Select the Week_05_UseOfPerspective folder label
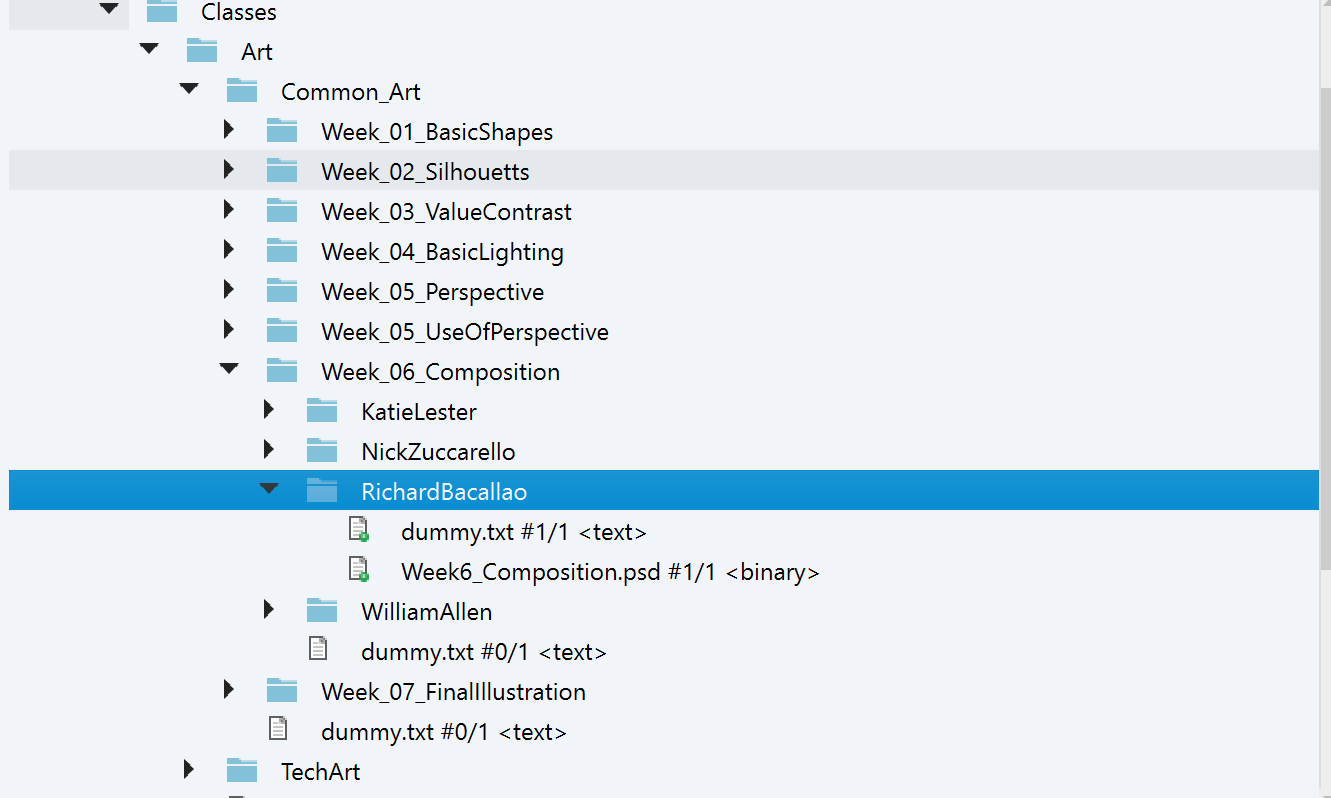The image size is (1331, 798). (x=464, y=332)
